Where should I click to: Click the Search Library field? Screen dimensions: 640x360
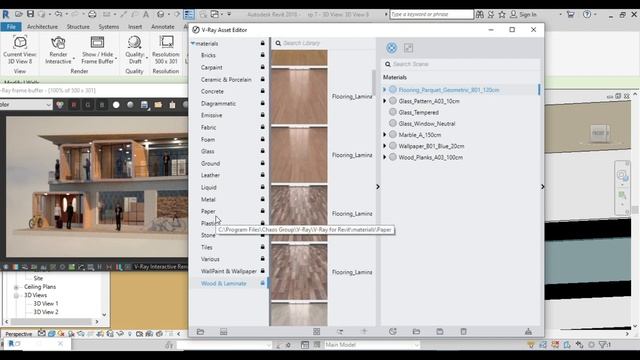click(x=322, y=43)
